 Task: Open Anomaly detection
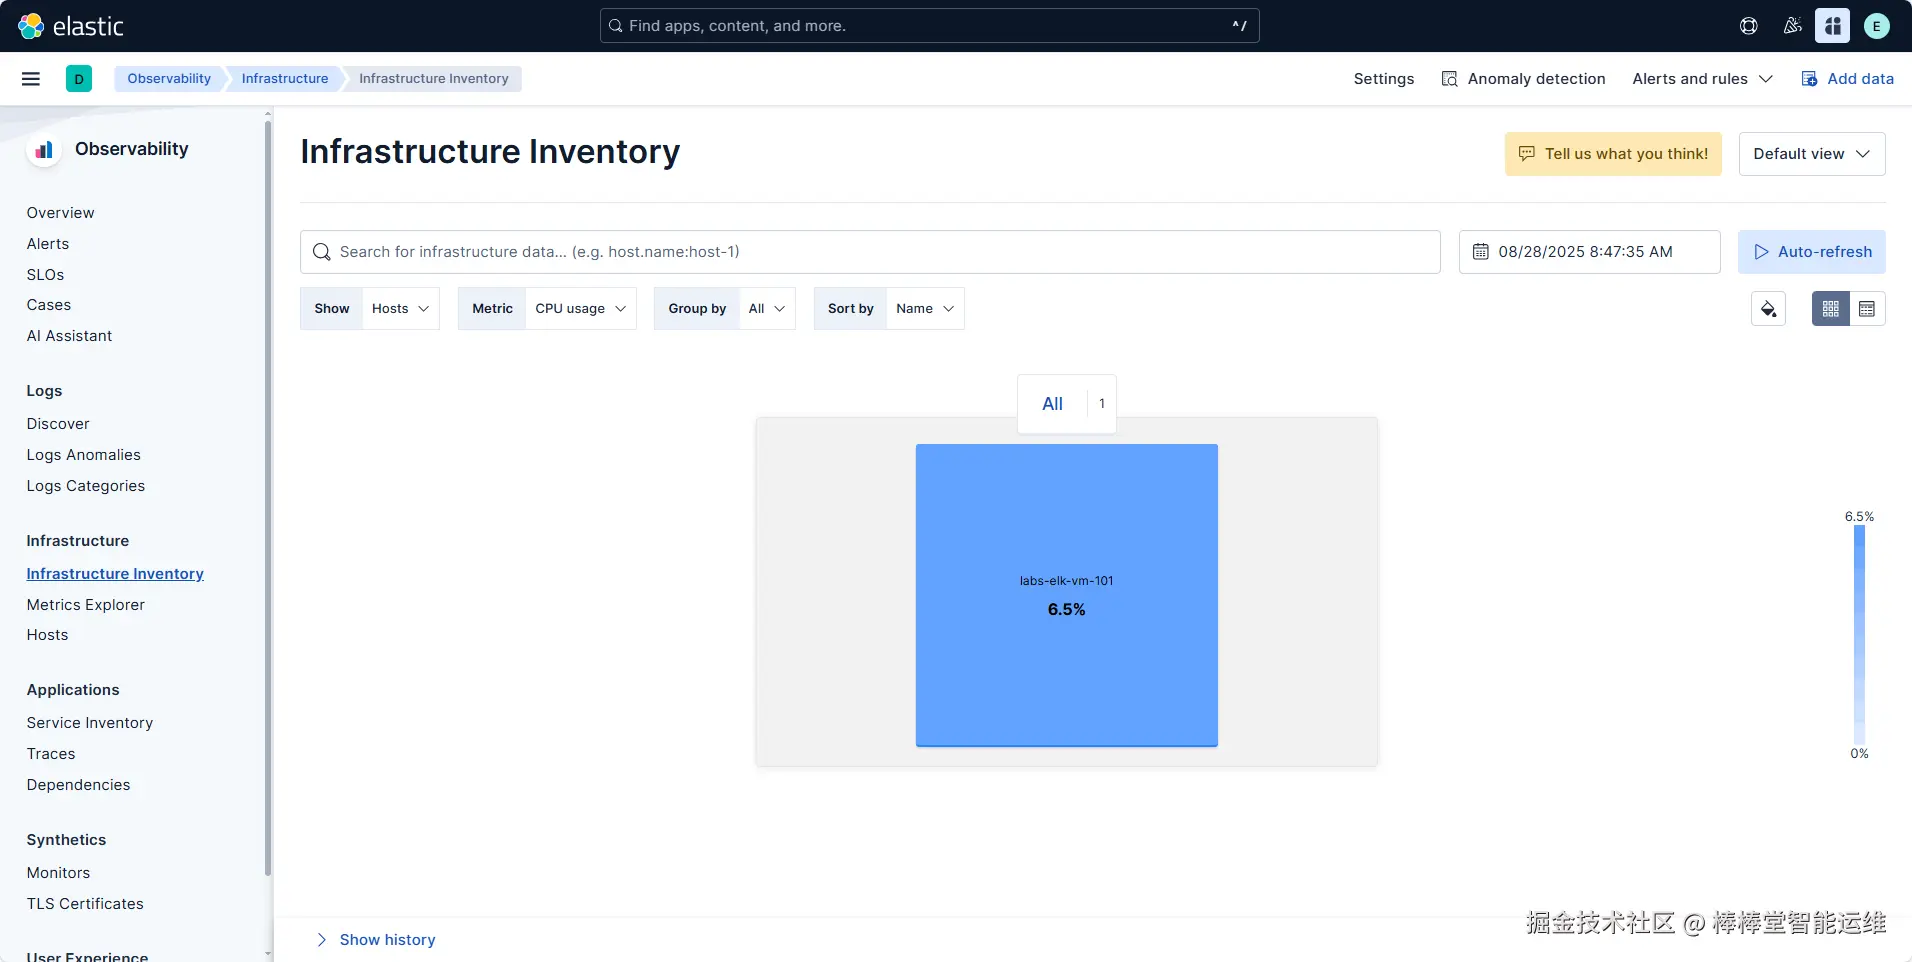coord(1523,79)
